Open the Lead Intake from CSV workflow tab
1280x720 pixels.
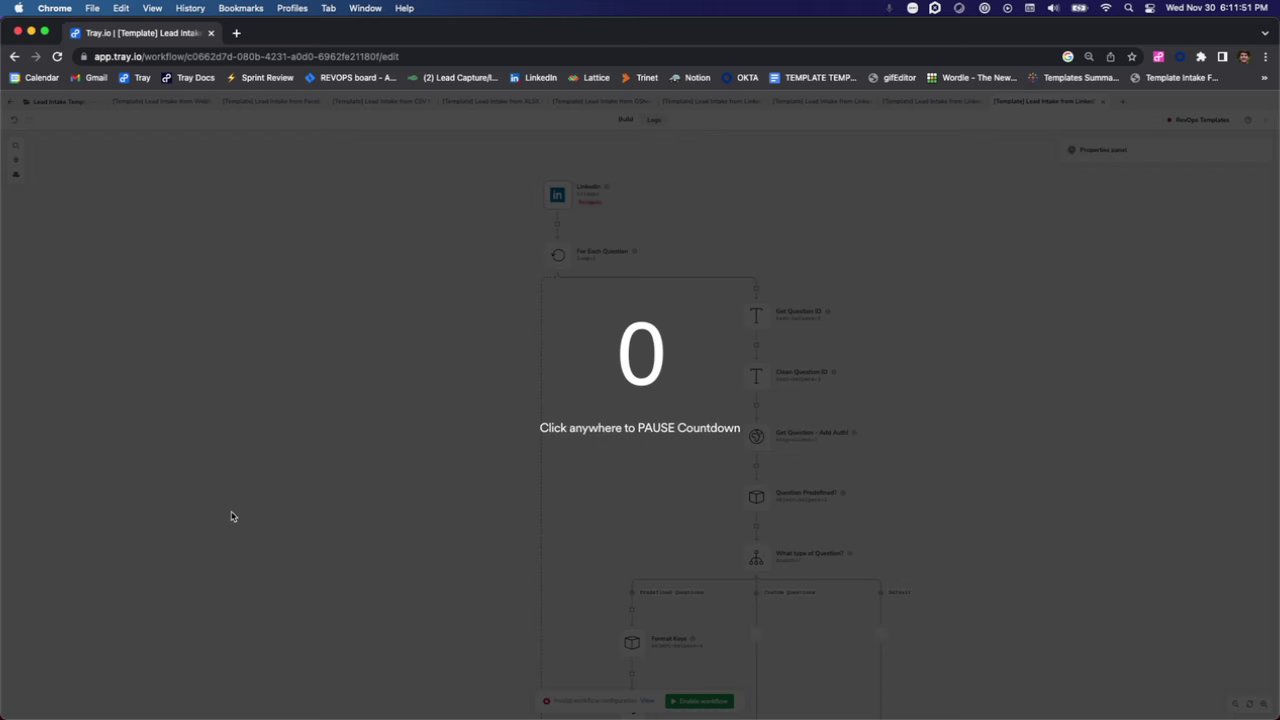tap(381, 101)
